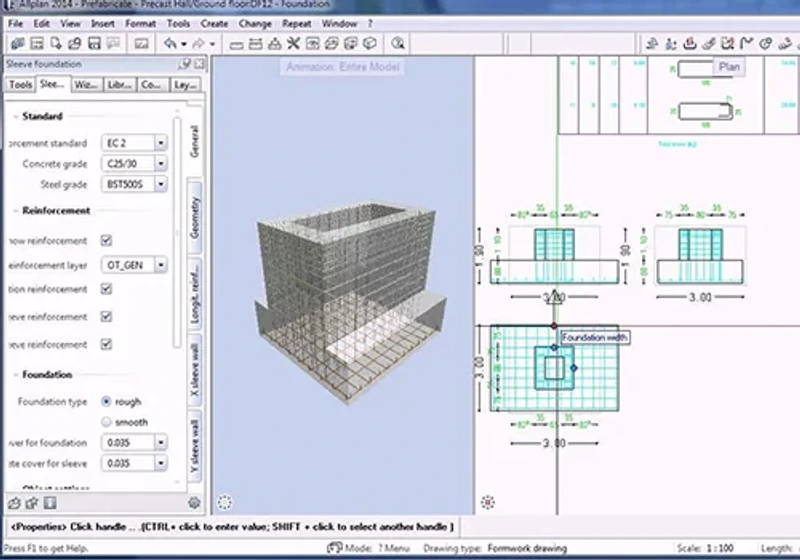The image size is (800, 560).
Task: Select the Y sleeve wall vertical tab
Action: coord(194,446)
